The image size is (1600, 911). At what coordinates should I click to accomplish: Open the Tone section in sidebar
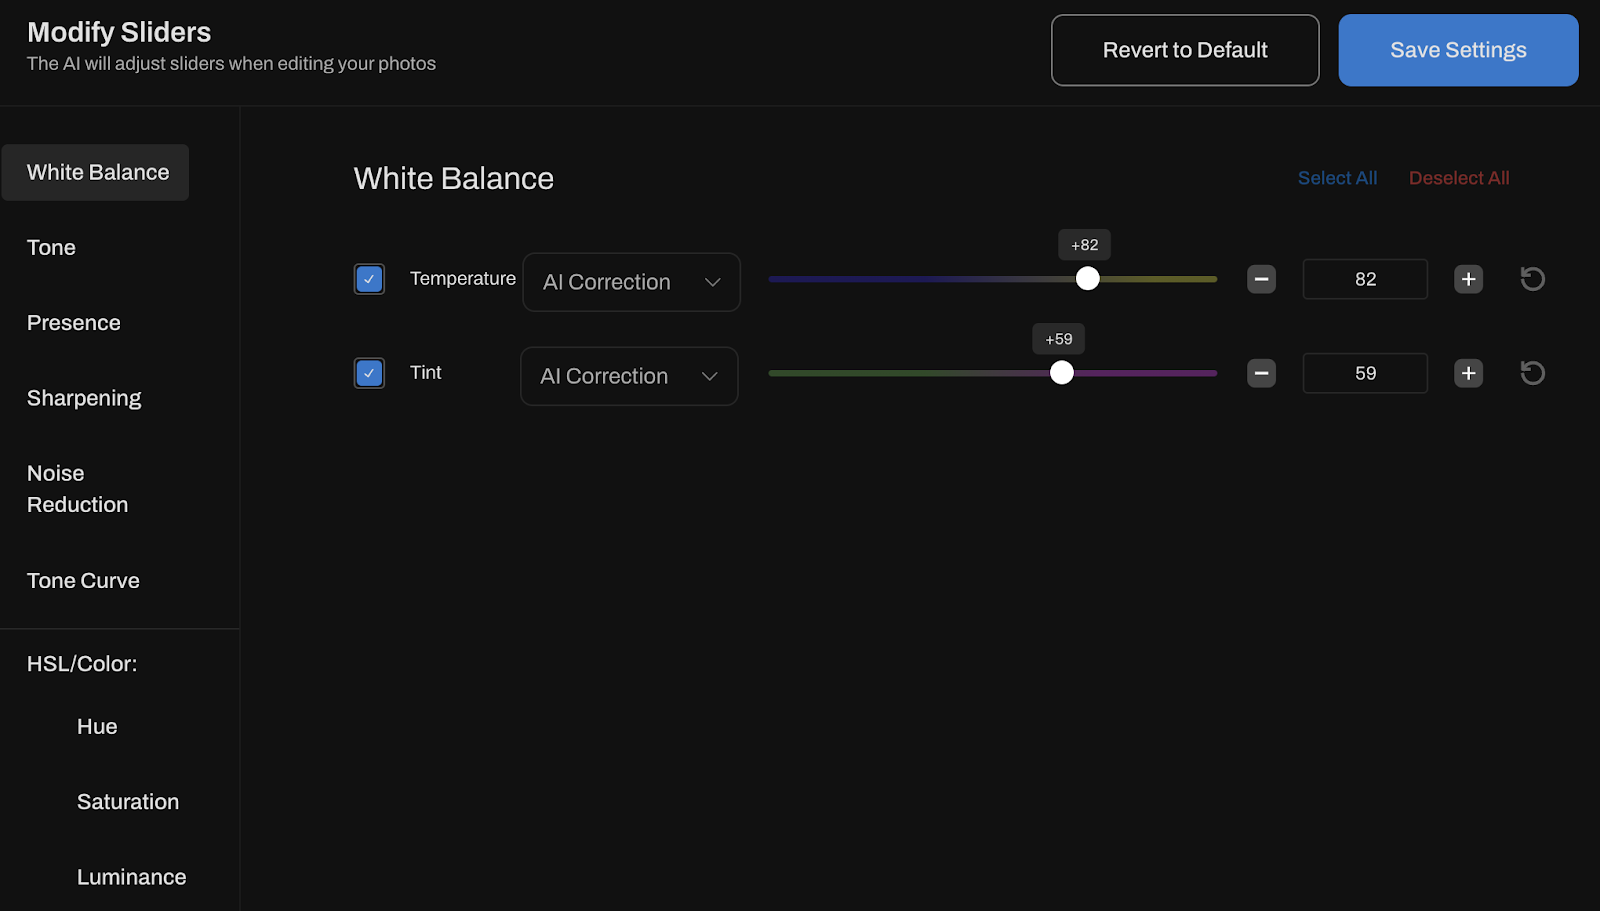tap(51, 248)
